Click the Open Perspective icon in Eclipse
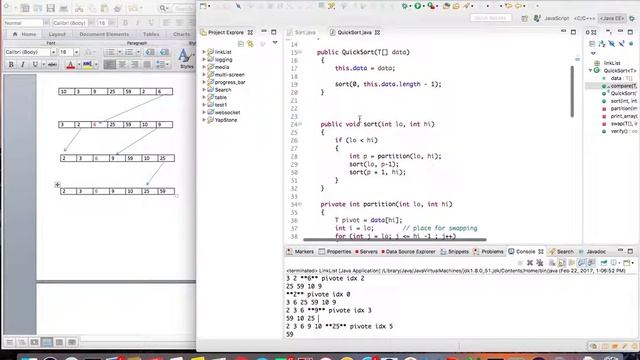This screenshot has height=360, width=640. pos(524,18)
